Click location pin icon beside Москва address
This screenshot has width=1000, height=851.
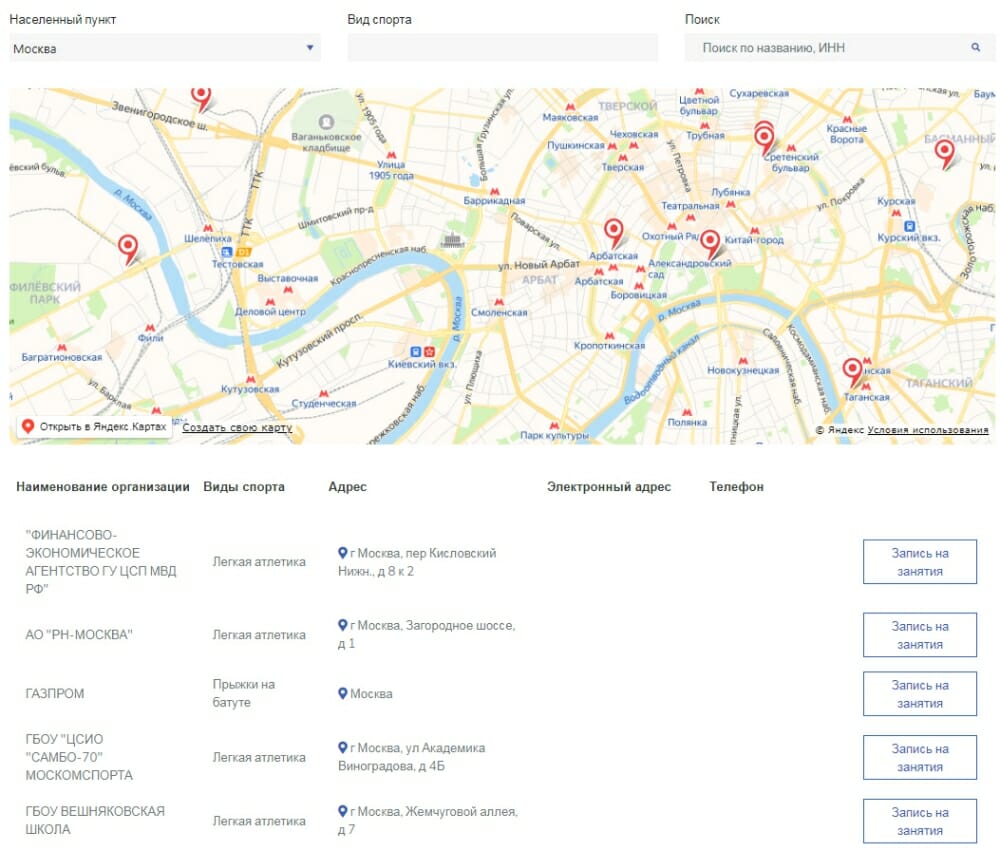(342, 693)
